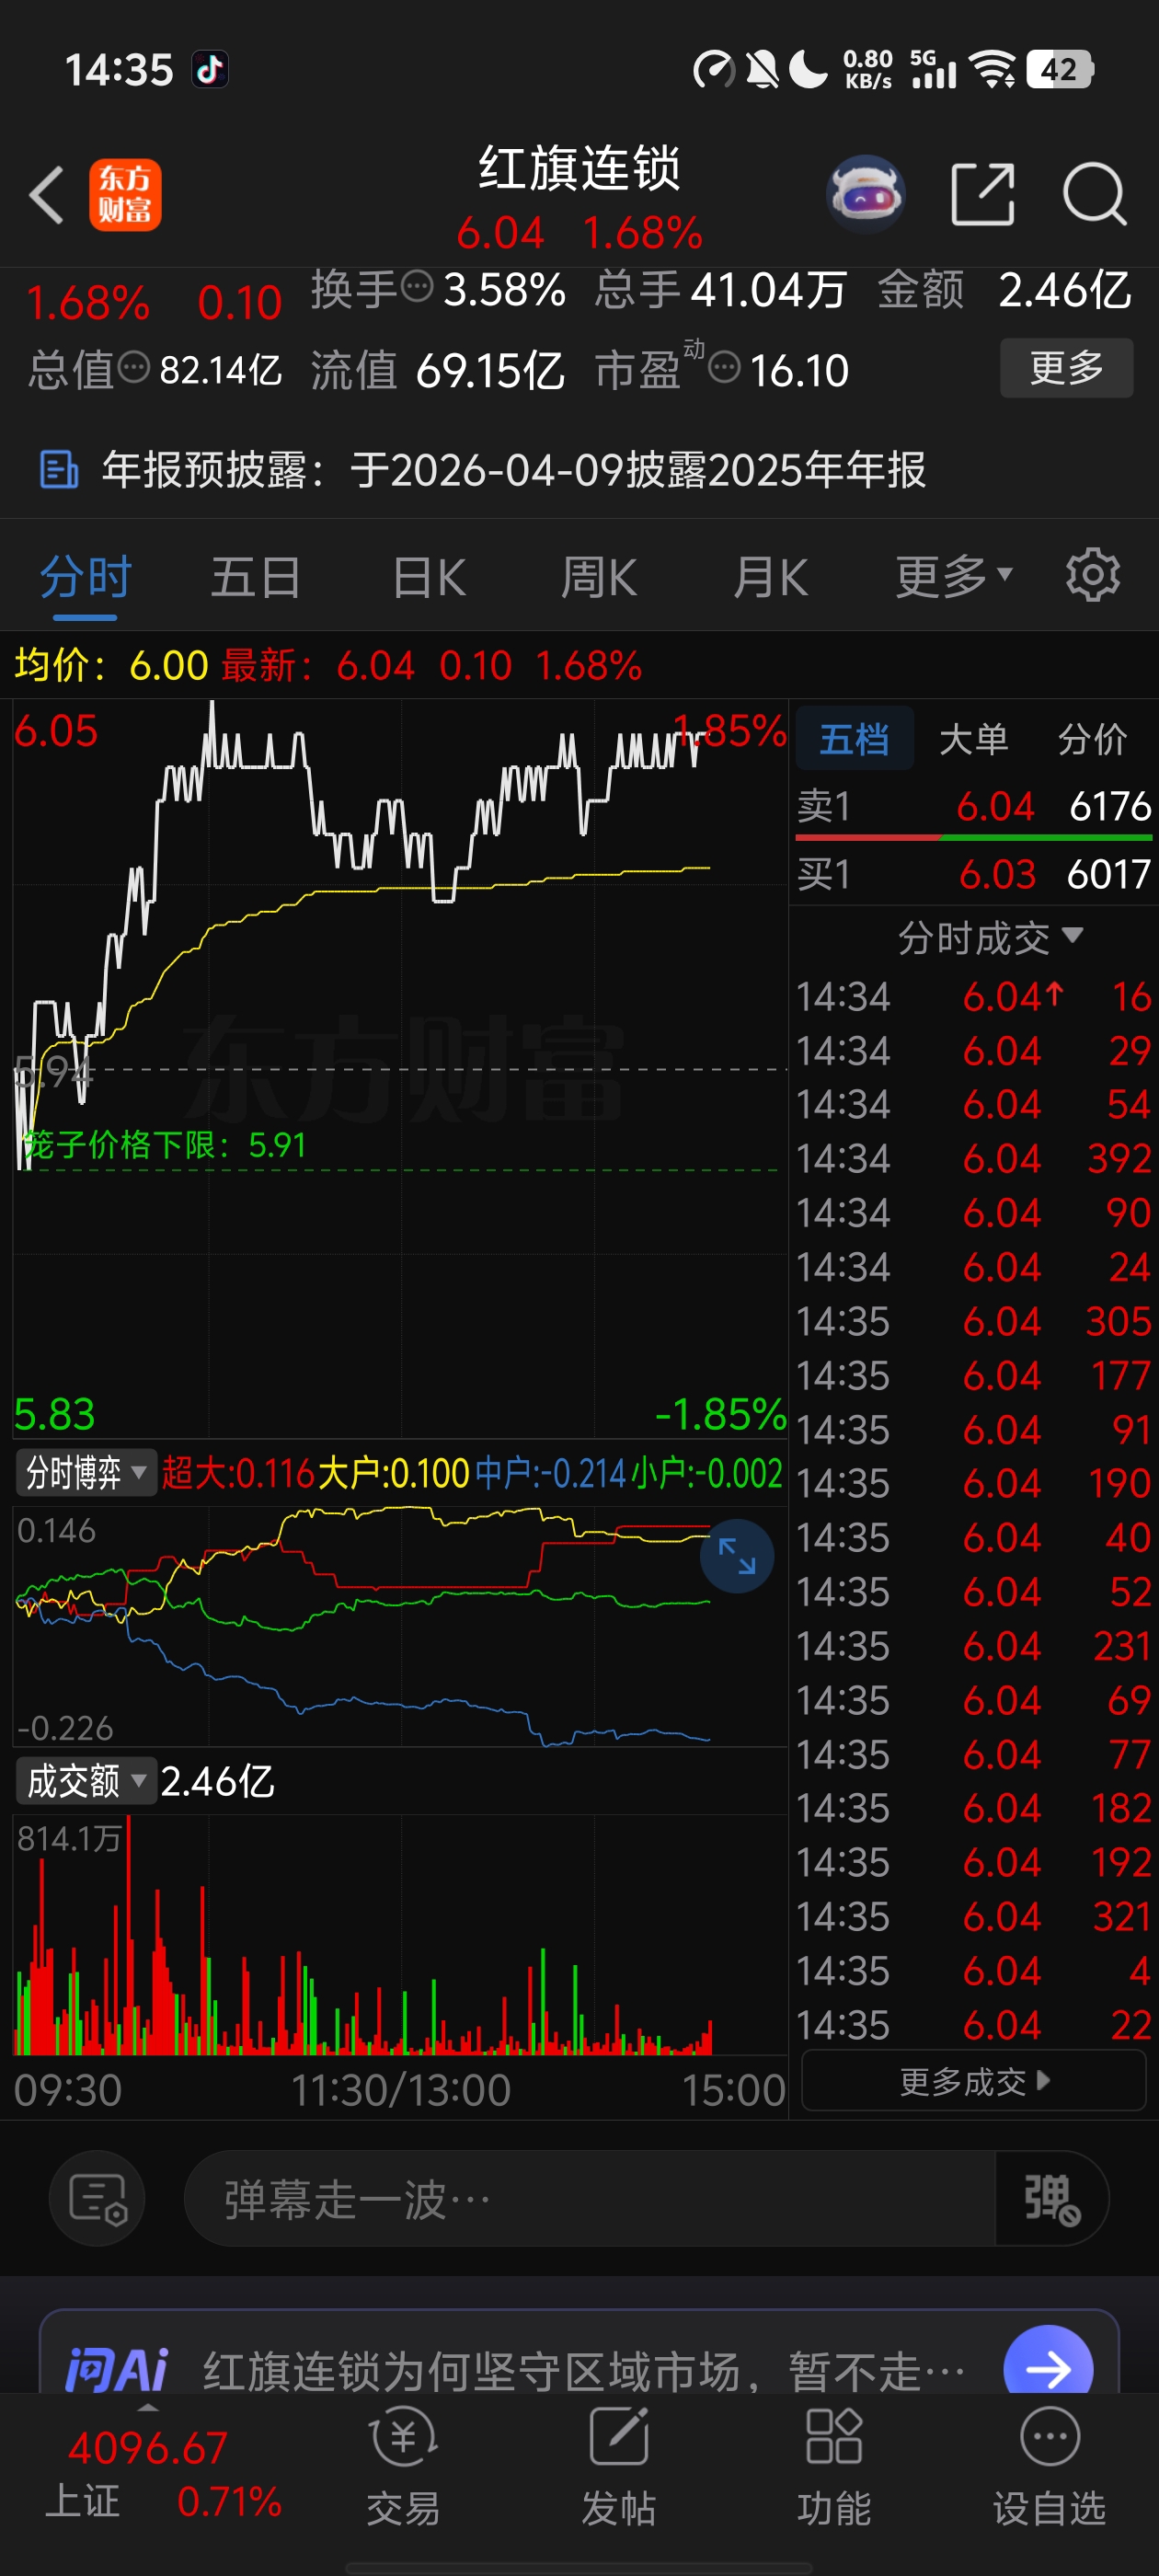
Task: Tap the 红旗连锁 stock title
Action: click(x=579, y=168)
